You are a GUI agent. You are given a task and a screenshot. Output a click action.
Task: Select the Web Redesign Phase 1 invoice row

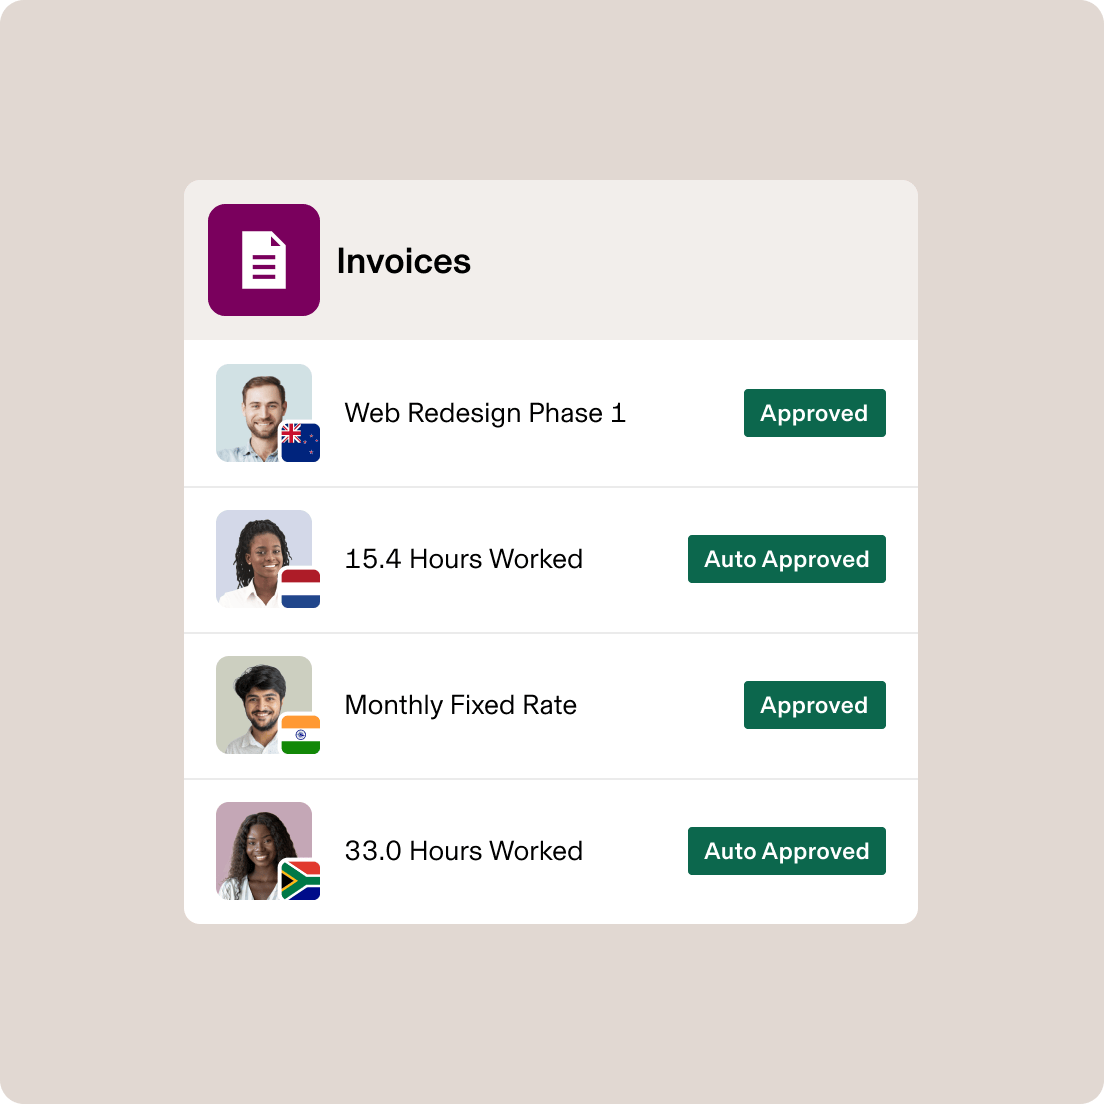click(485, 413)
